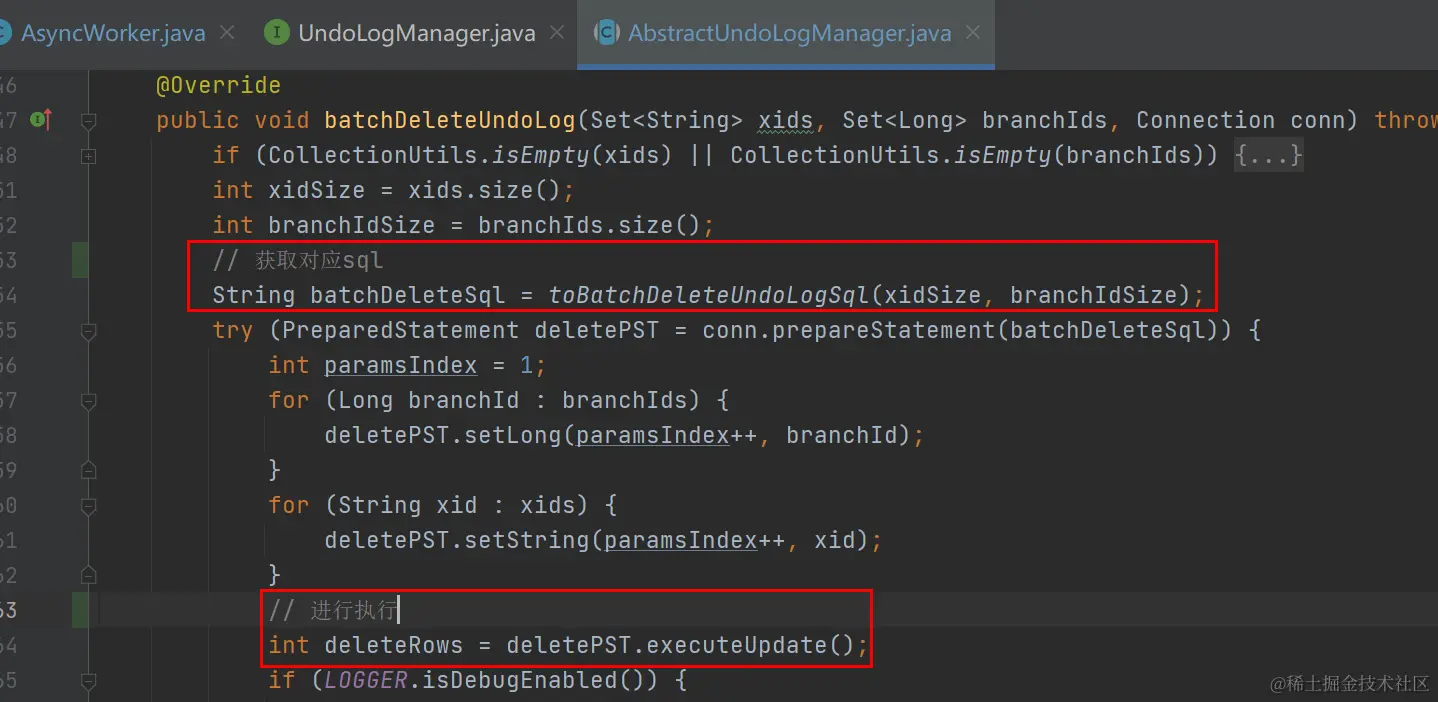Click the LOGGER constant
This screenshot has height=702, width=1438.
pos(366,680)
